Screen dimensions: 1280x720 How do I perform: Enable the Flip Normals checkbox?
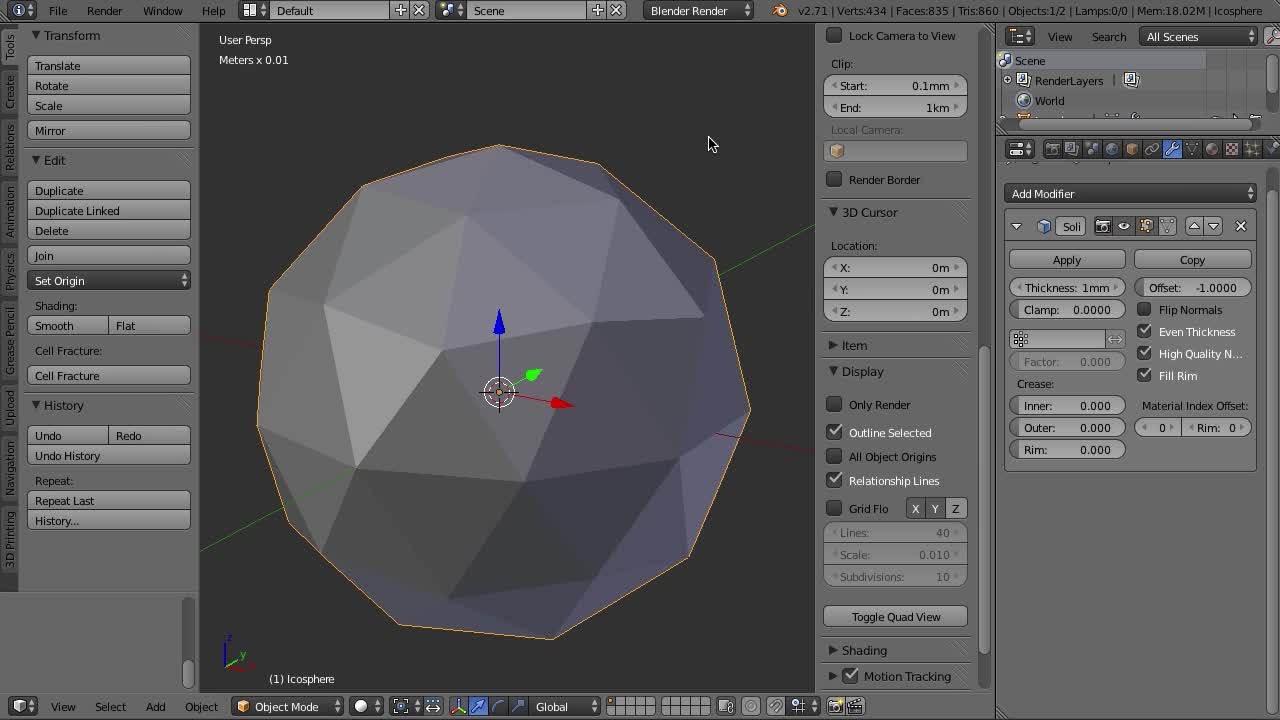point(1144,309)
